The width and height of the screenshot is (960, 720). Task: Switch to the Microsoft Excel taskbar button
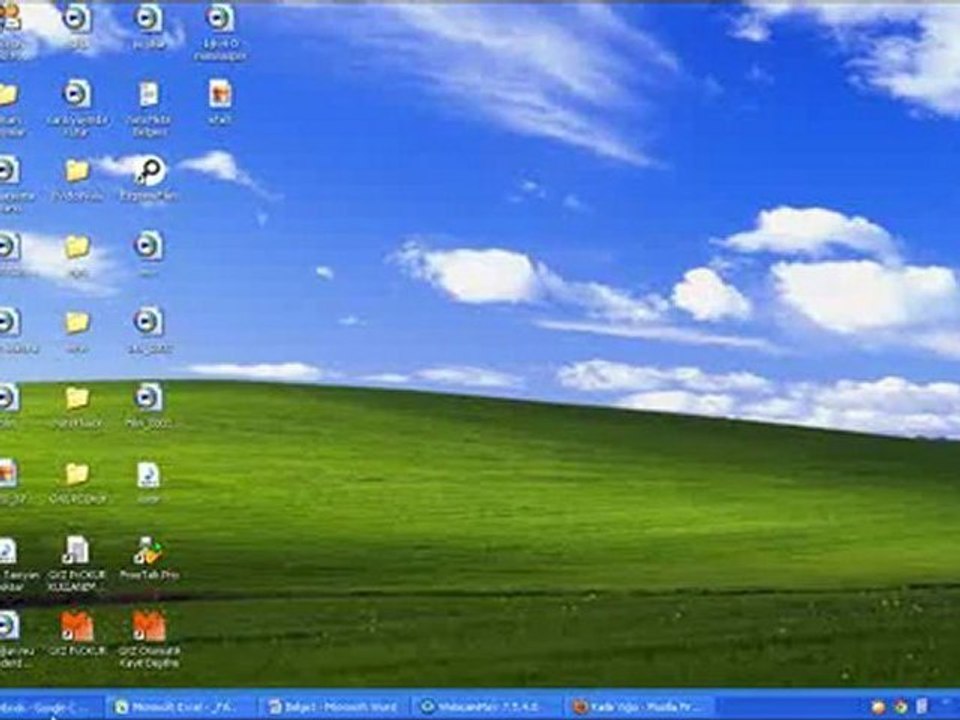click(x=181, y=707)
